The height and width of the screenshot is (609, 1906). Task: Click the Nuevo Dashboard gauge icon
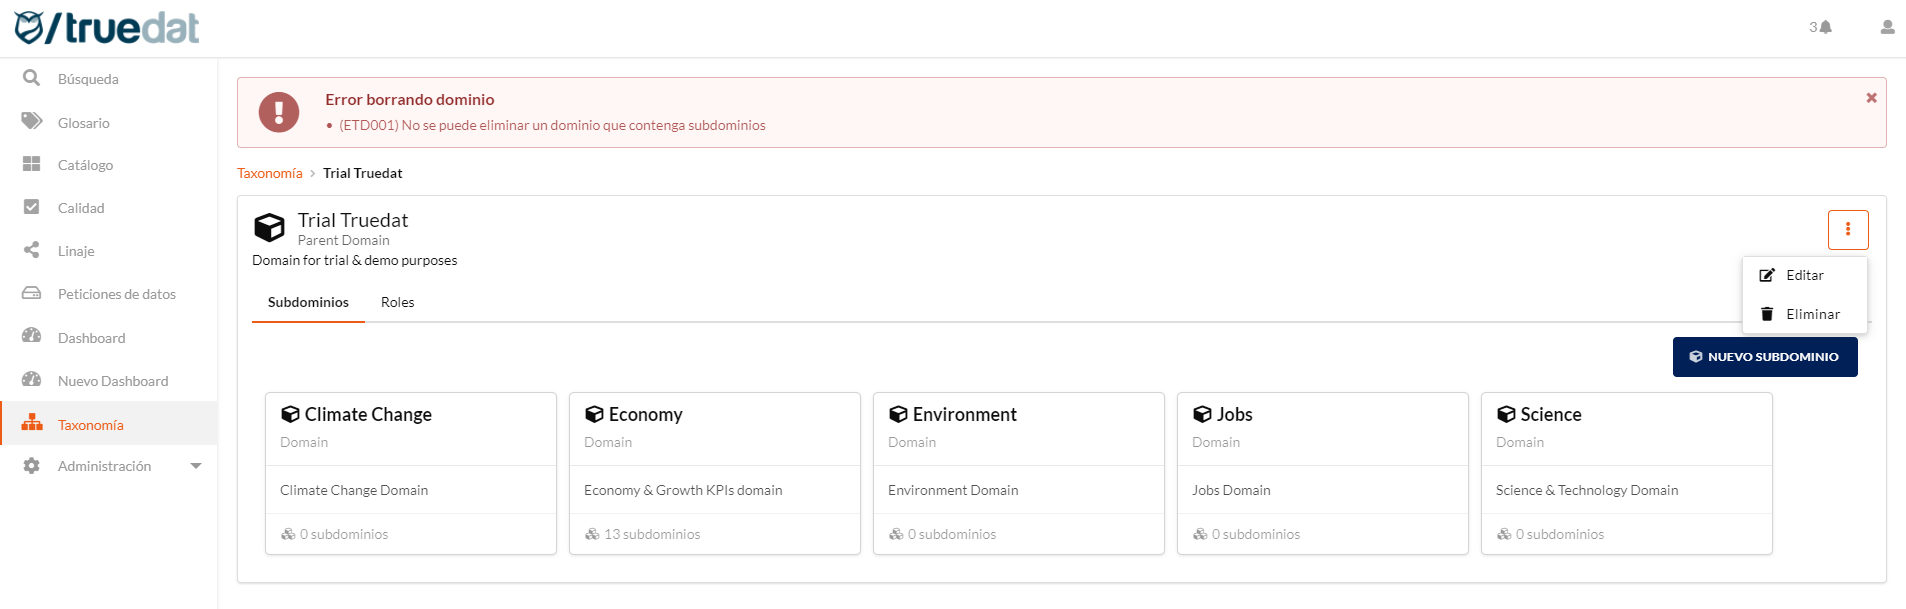coord(32,380)
